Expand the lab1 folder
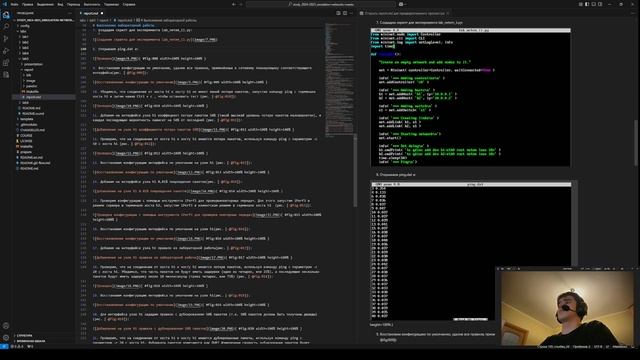The image size is (640, 360). click(x=25, y=37)
